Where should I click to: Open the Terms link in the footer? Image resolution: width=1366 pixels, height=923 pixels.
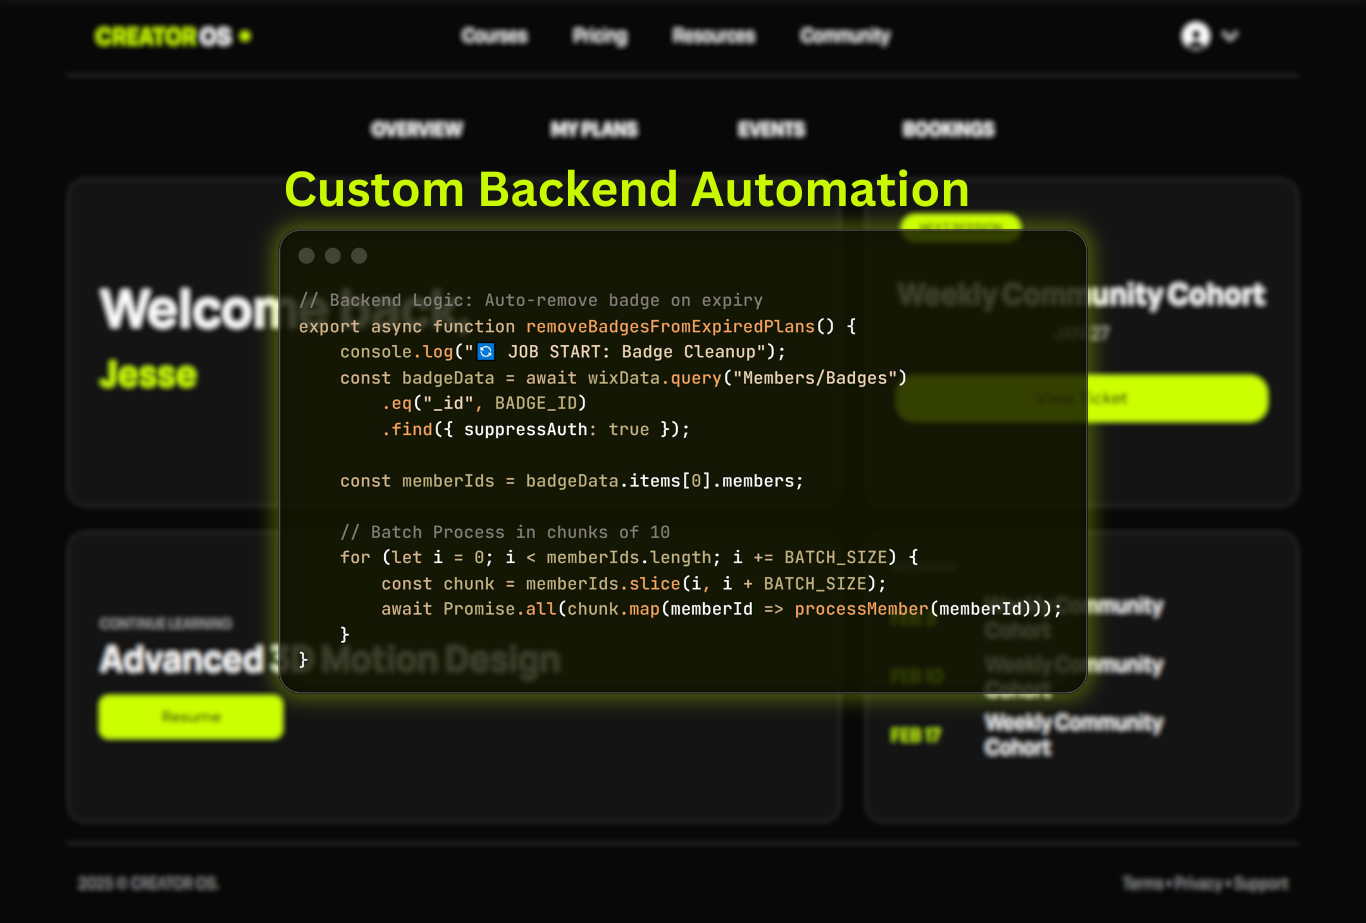[x=1142, y=884]
